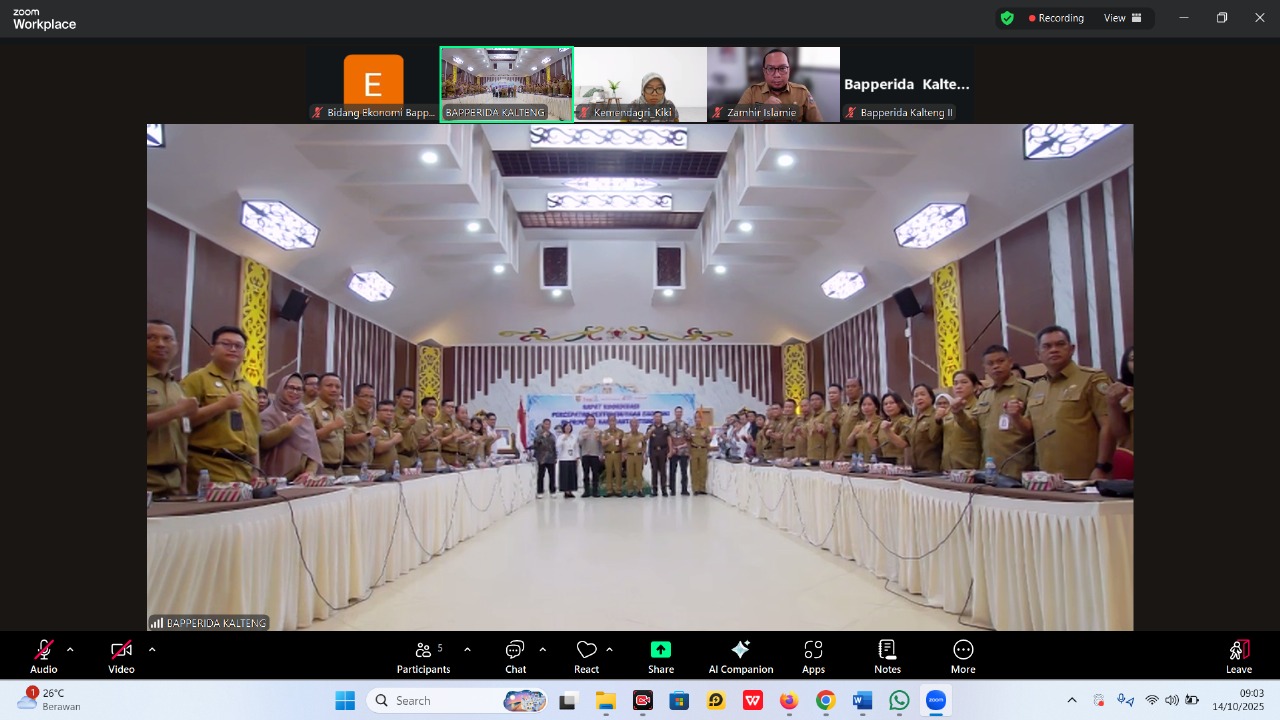This screenshot has height=720, width=1280.
Task: Expand the participants options arrow
Action: coord(467,650)
